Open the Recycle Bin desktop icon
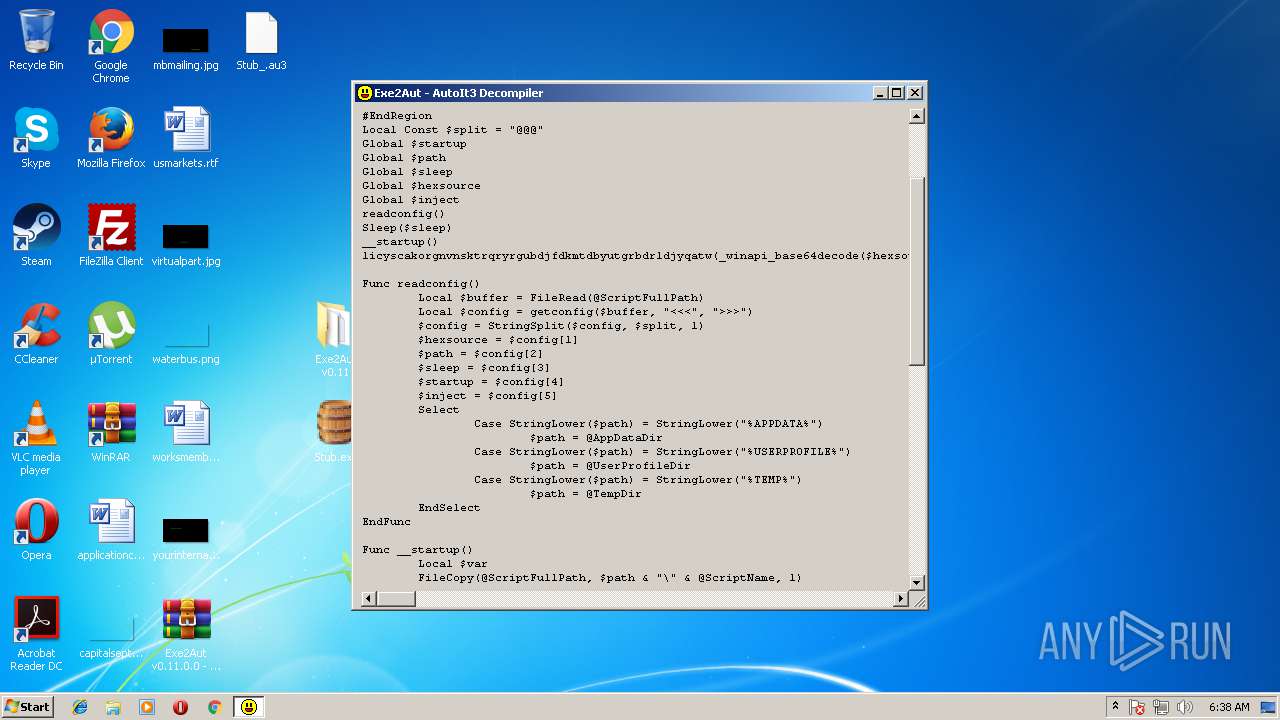 36,40
